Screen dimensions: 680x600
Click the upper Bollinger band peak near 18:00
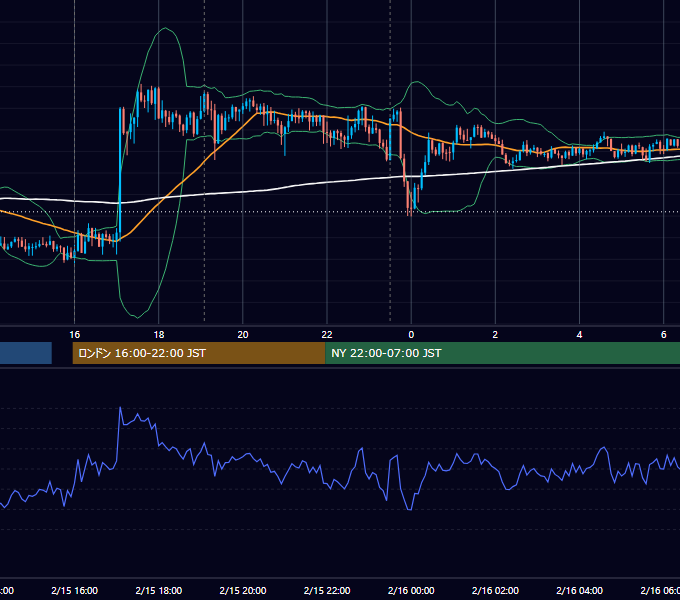pos(165,28)
